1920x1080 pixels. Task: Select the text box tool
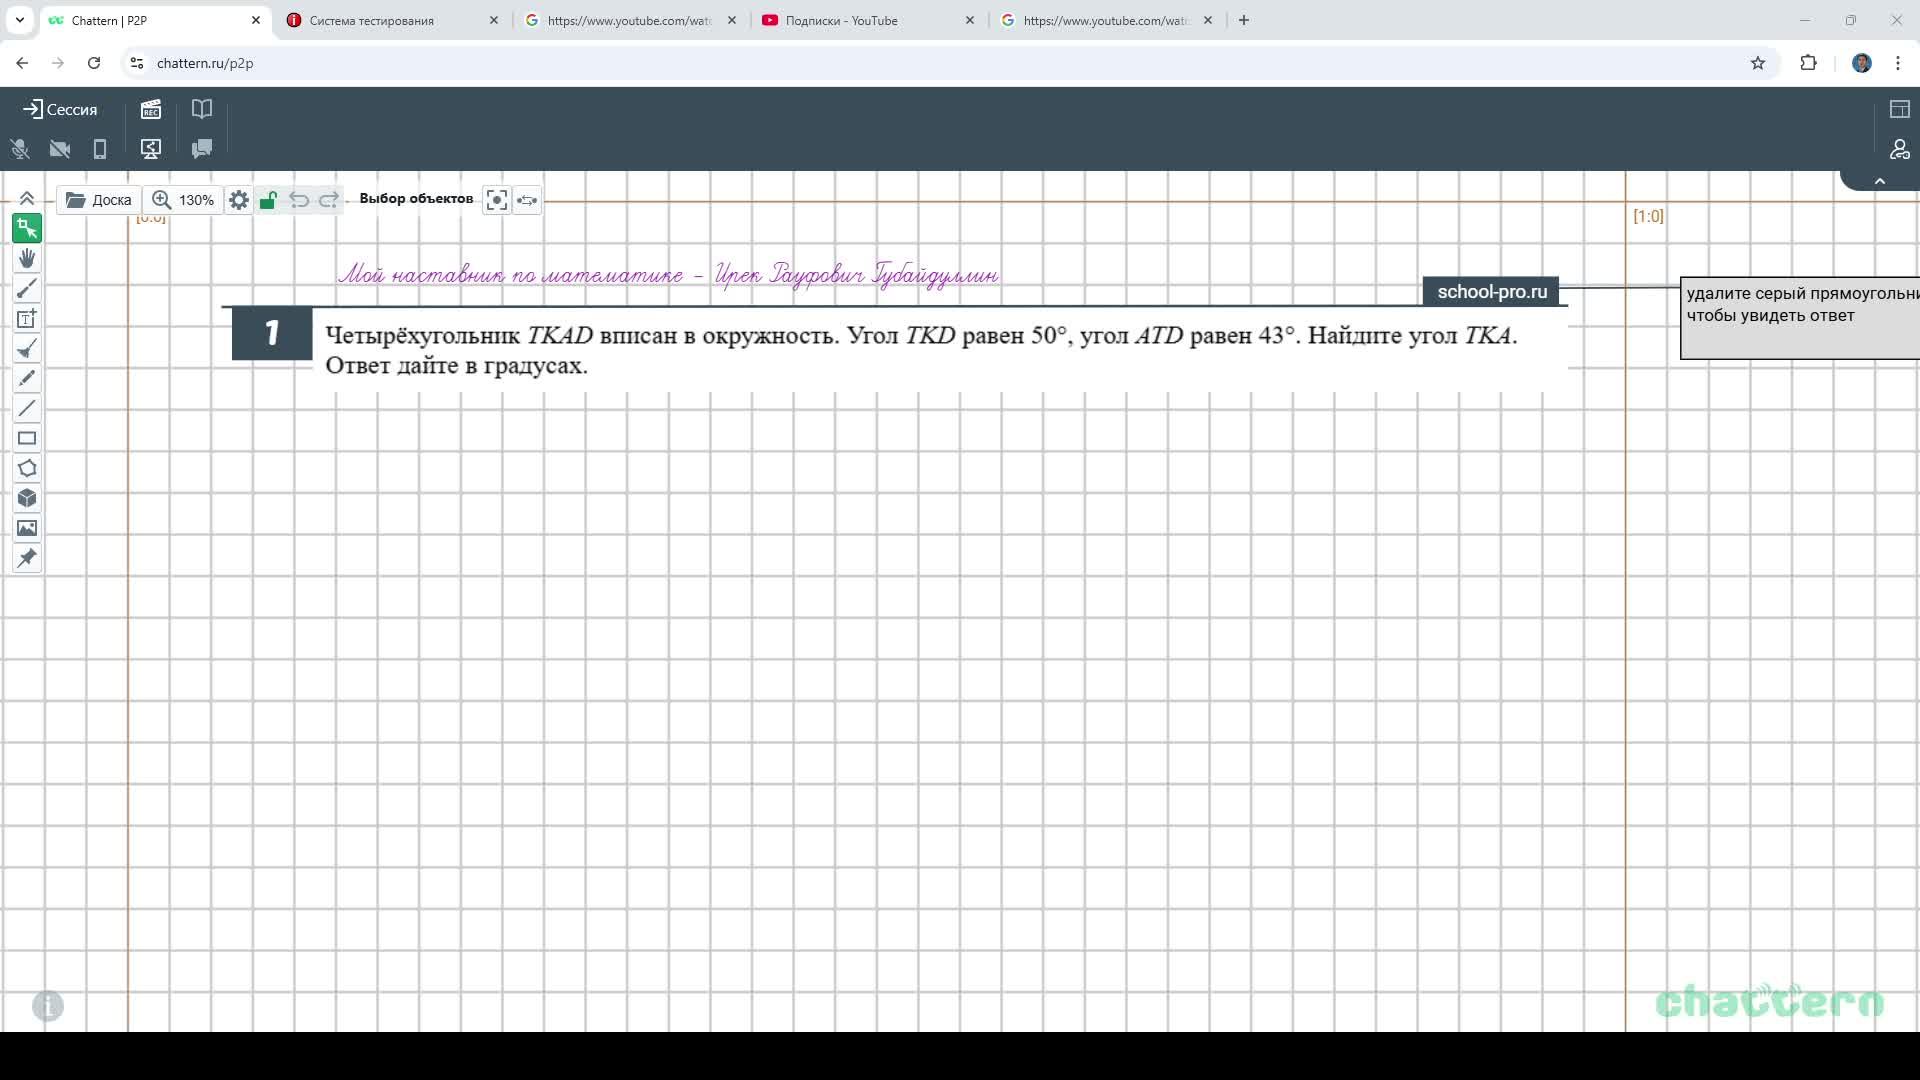27,319
